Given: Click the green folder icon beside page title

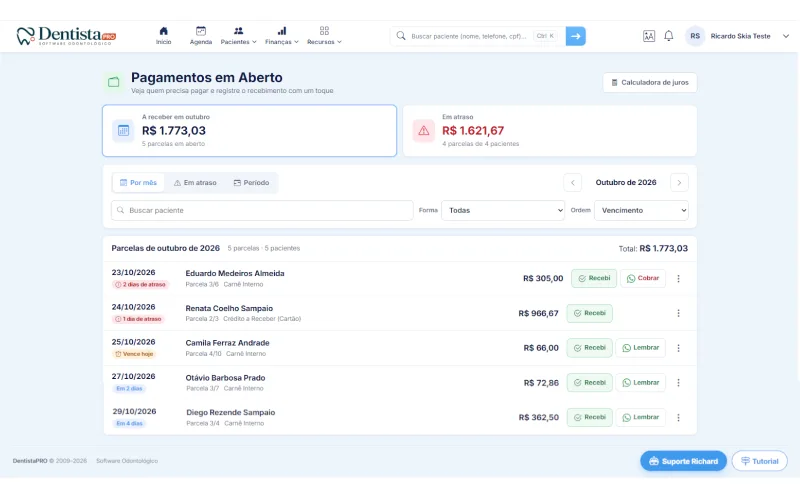Looking at the screenshot, I should click(x=113, y=82).
